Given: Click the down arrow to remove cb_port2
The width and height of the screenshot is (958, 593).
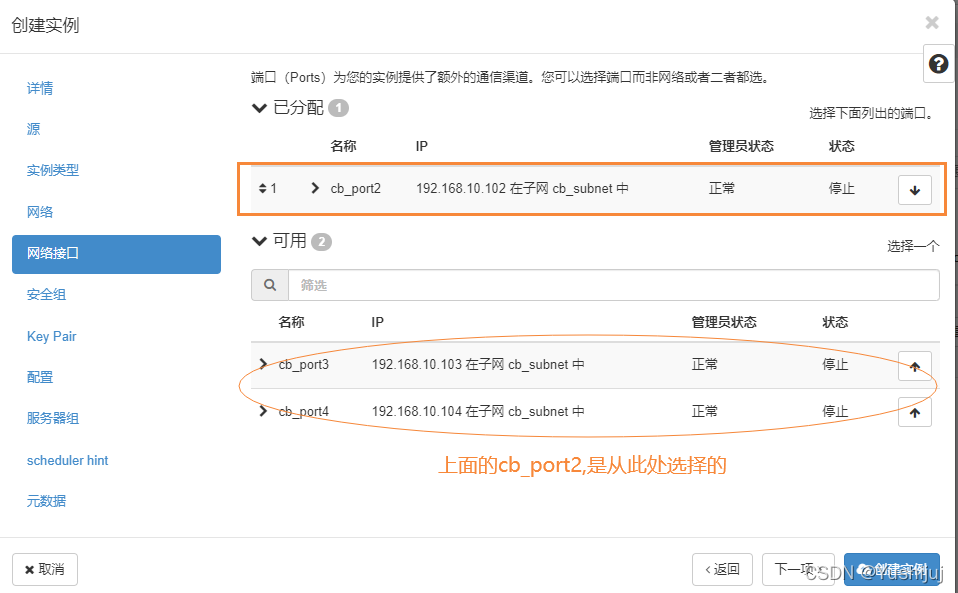Looking at the screenshot, I should (x=914, y=189).
